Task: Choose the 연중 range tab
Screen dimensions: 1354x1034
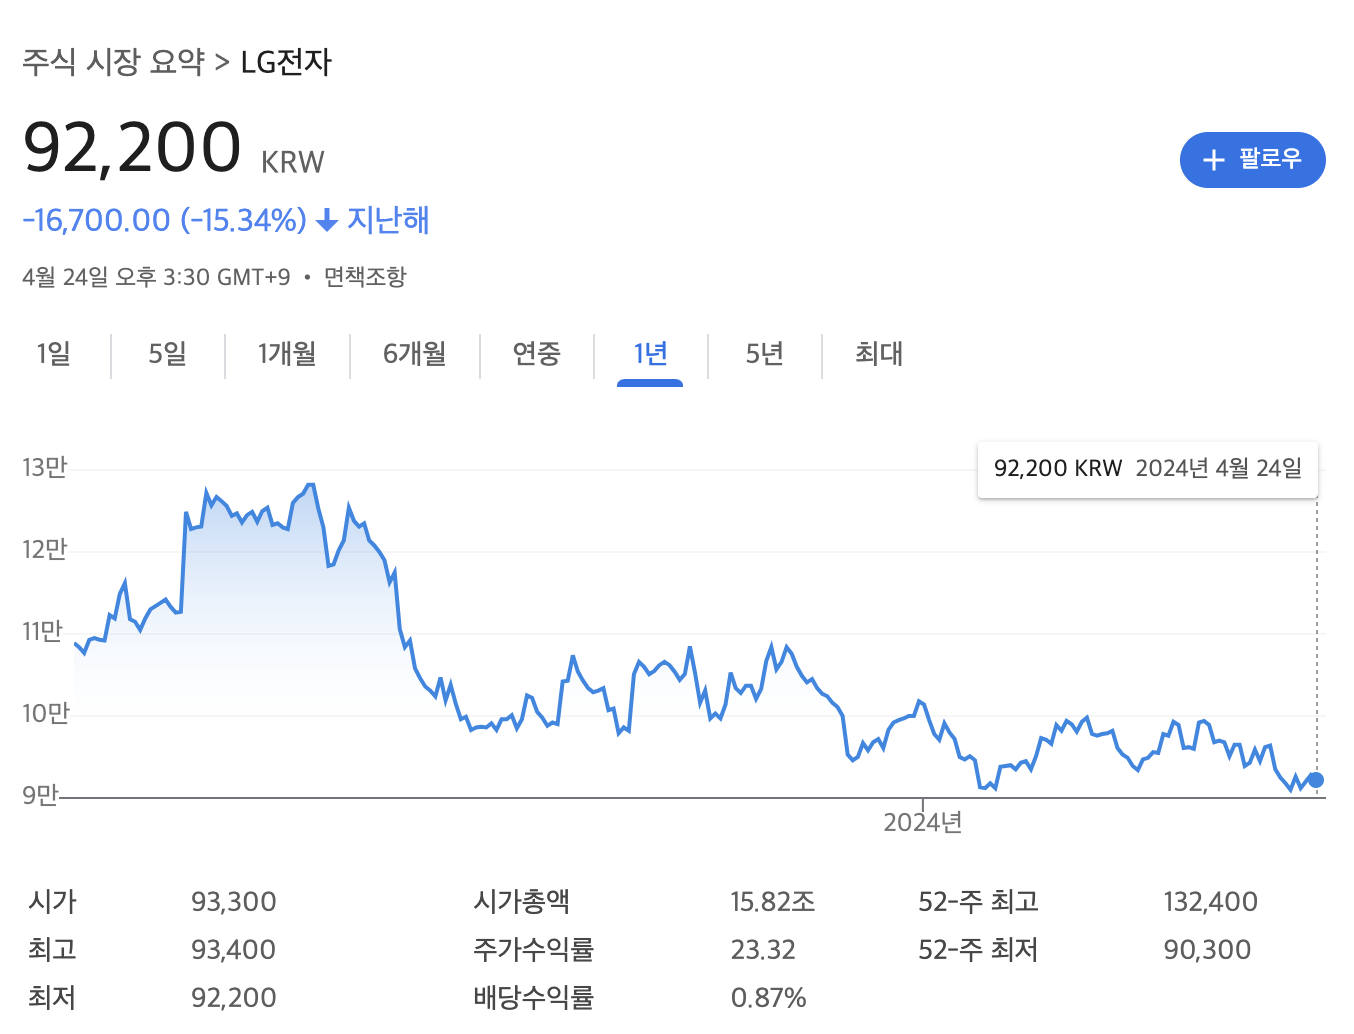Action: point(536,353)
